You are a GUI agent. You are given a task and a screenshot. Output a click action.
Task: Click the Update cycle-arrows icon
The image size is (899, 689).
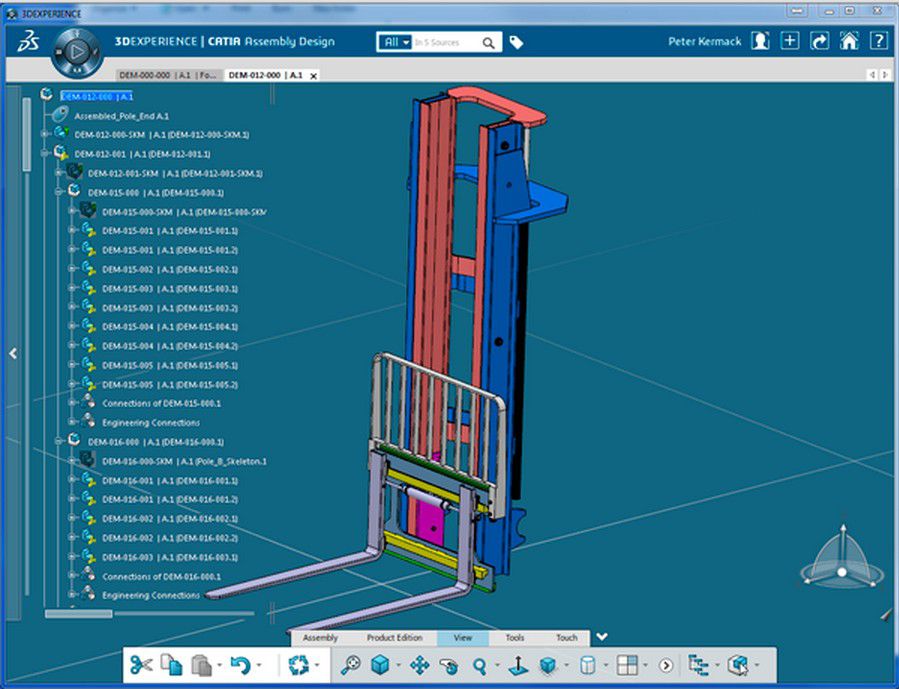point(298,665)
